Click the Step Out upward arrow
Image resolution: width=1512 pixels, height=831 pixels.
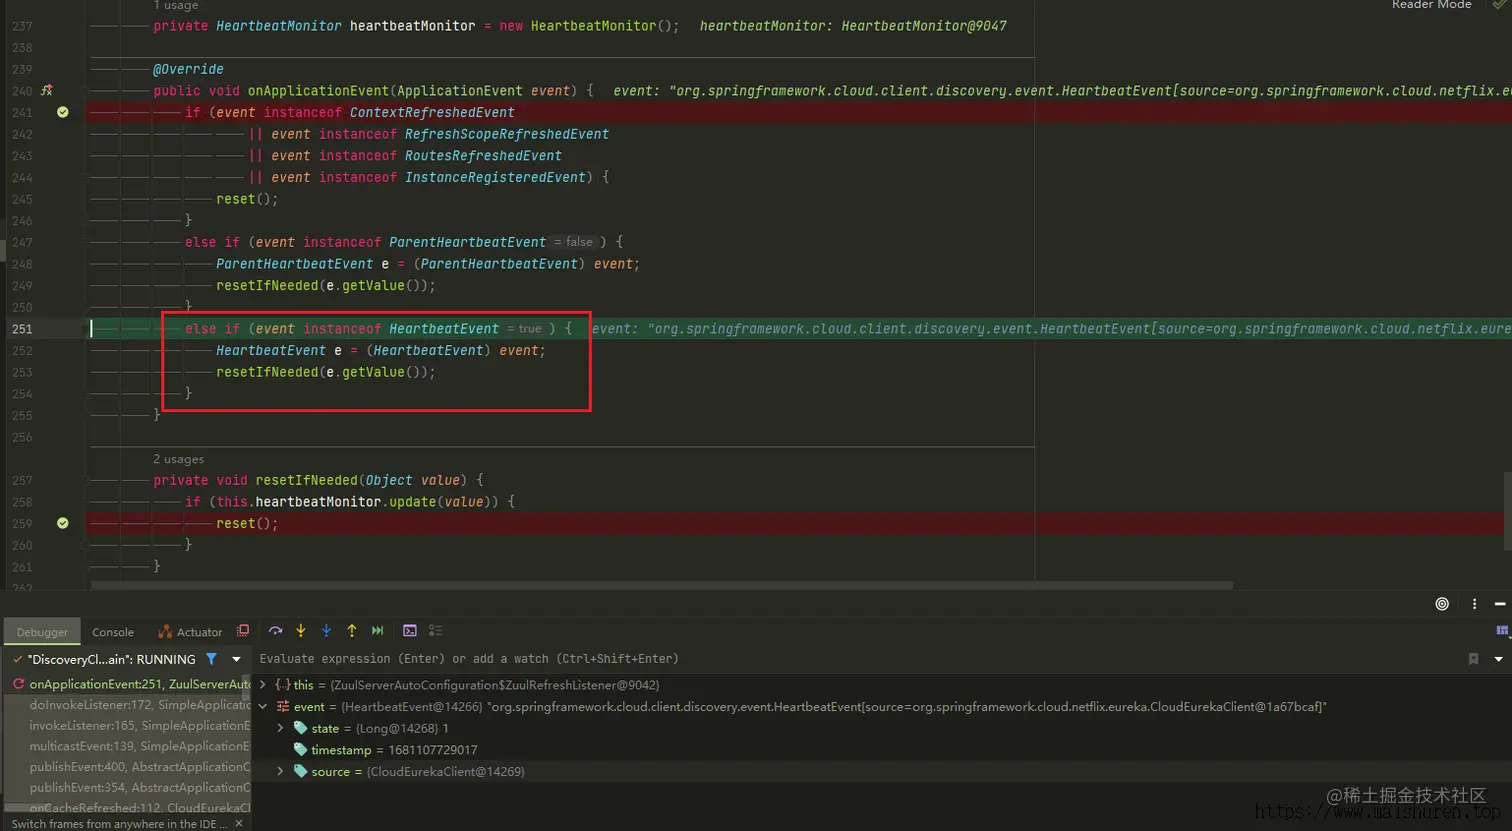352,631
